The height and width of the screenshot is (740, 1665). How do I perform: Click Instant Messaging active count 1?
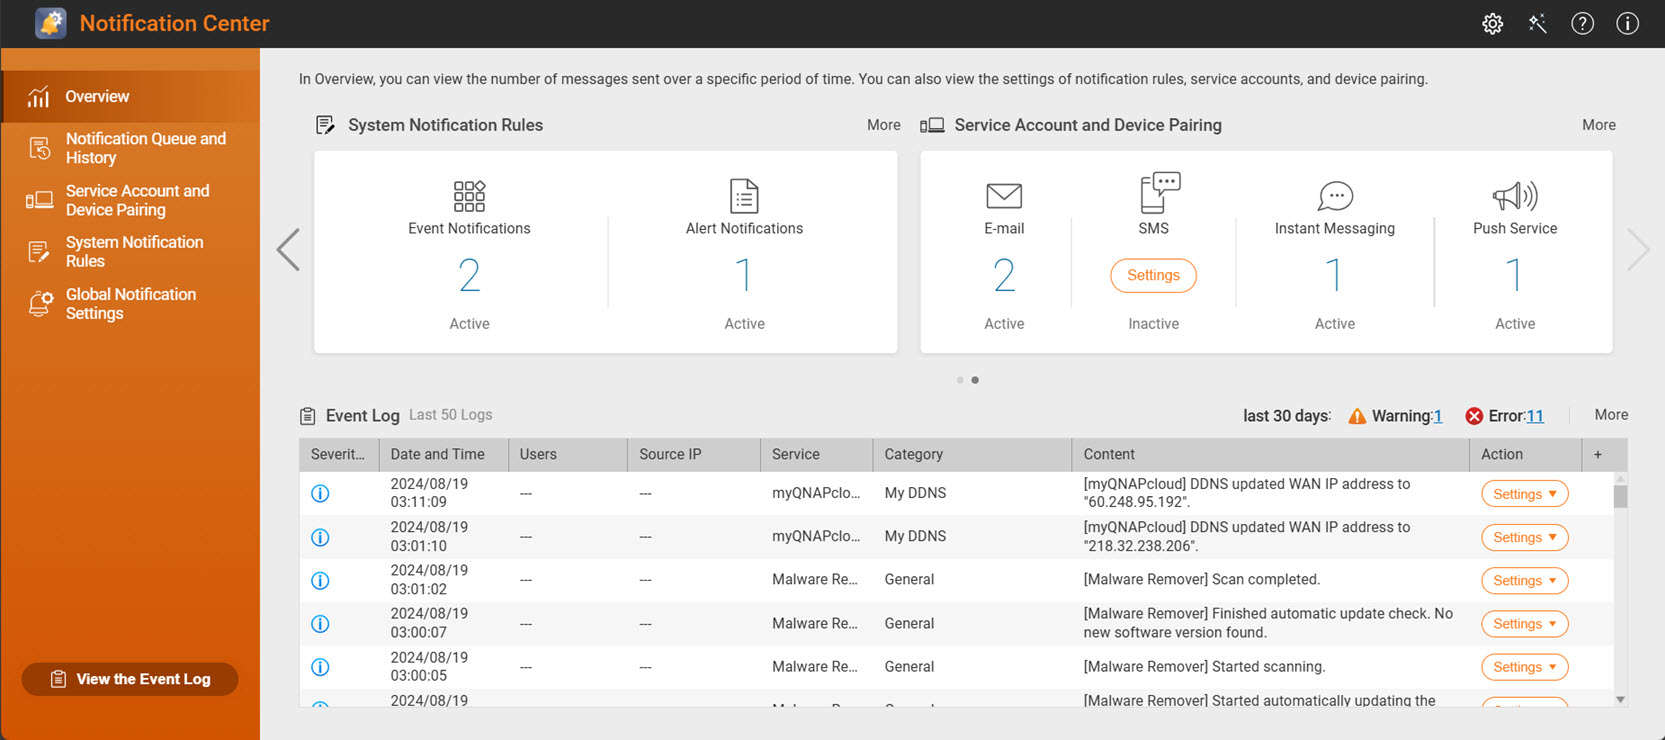pyautogui.click(x=1334, y=275)
